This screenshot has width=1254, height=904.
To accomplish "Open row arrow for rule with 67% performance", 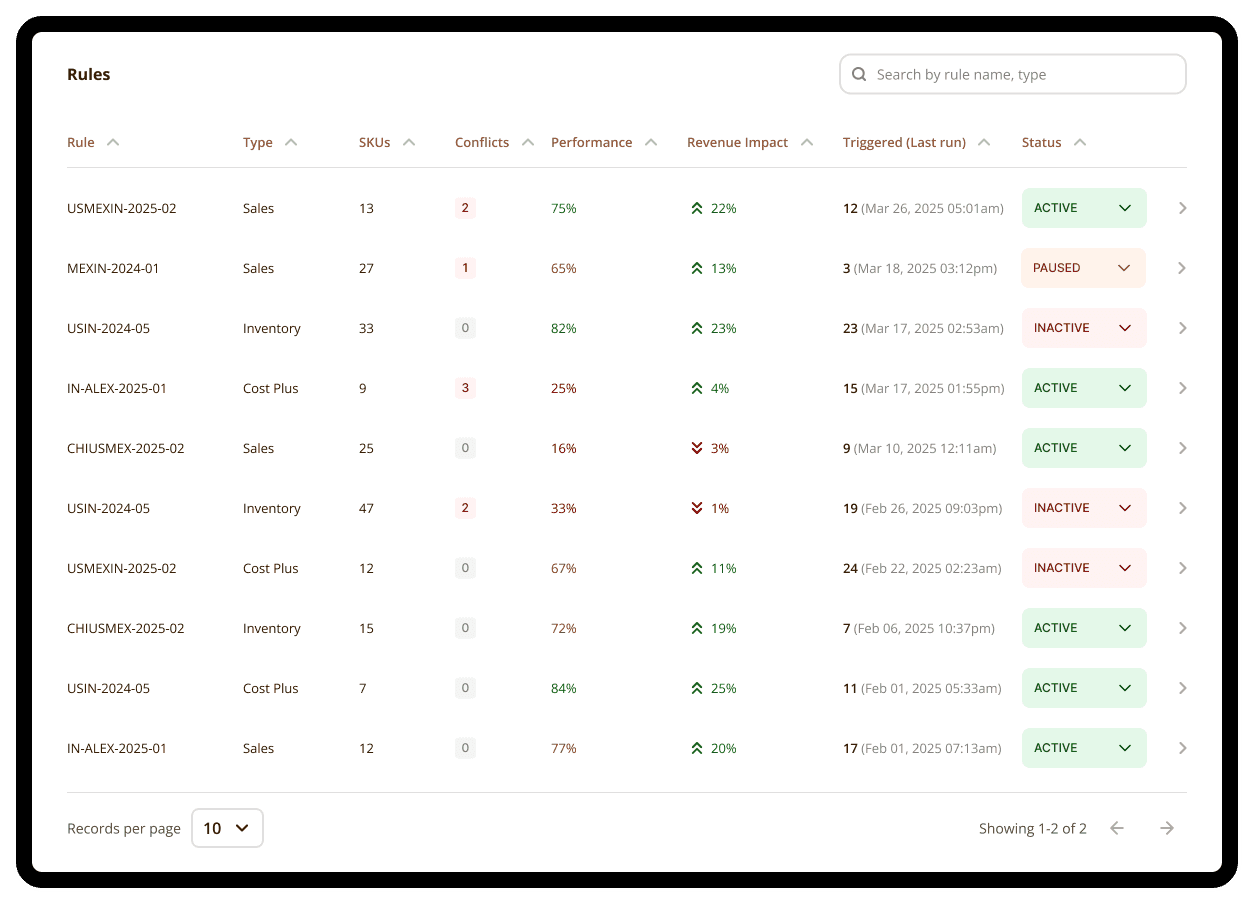I will point(1182,568).
